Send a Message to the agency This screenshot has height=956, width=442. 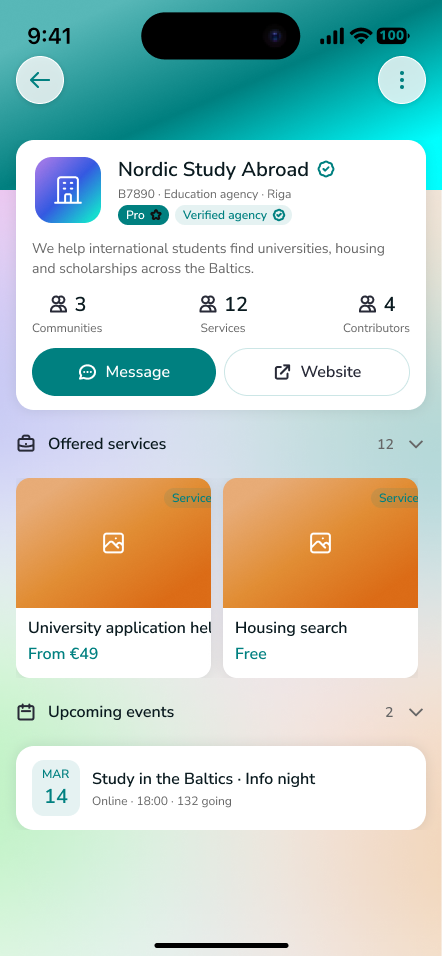124,372
